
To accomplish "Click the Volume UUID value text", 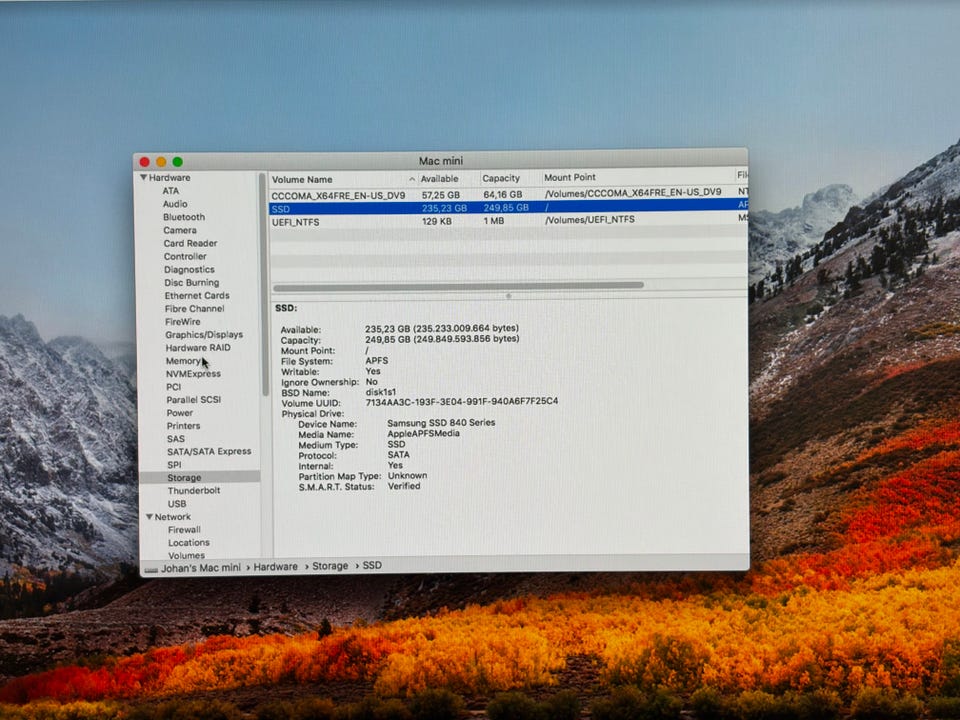I will 462,402.
